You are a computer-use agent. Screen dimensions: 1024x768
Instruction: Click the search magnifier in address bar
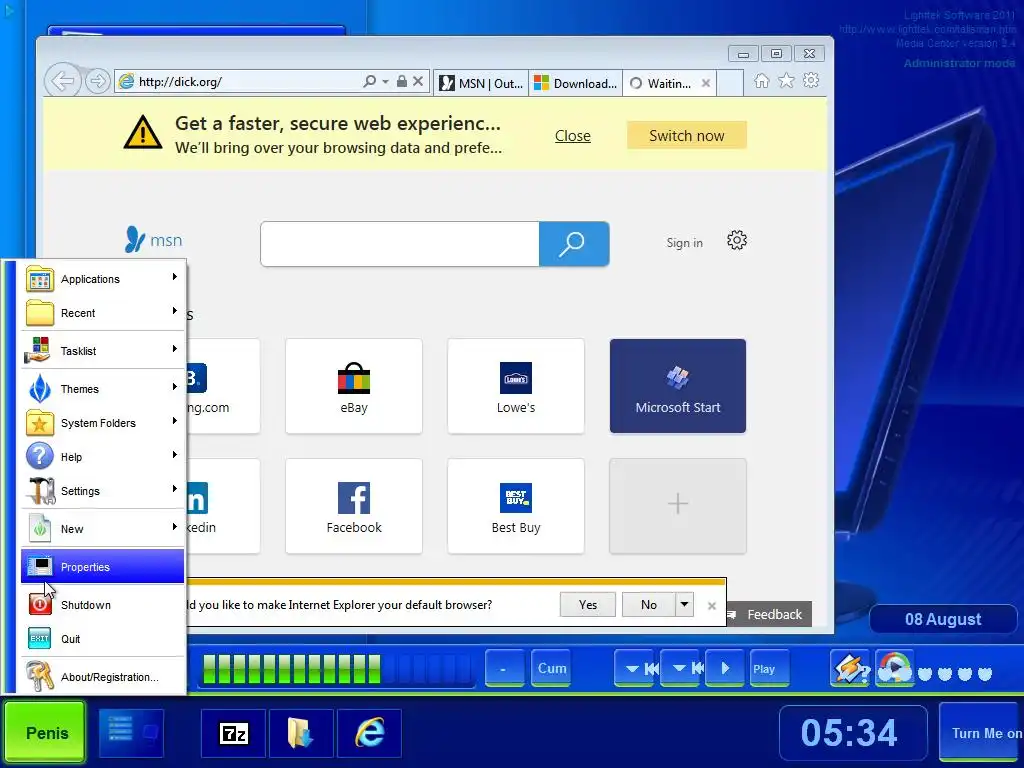tap(370, 81)
